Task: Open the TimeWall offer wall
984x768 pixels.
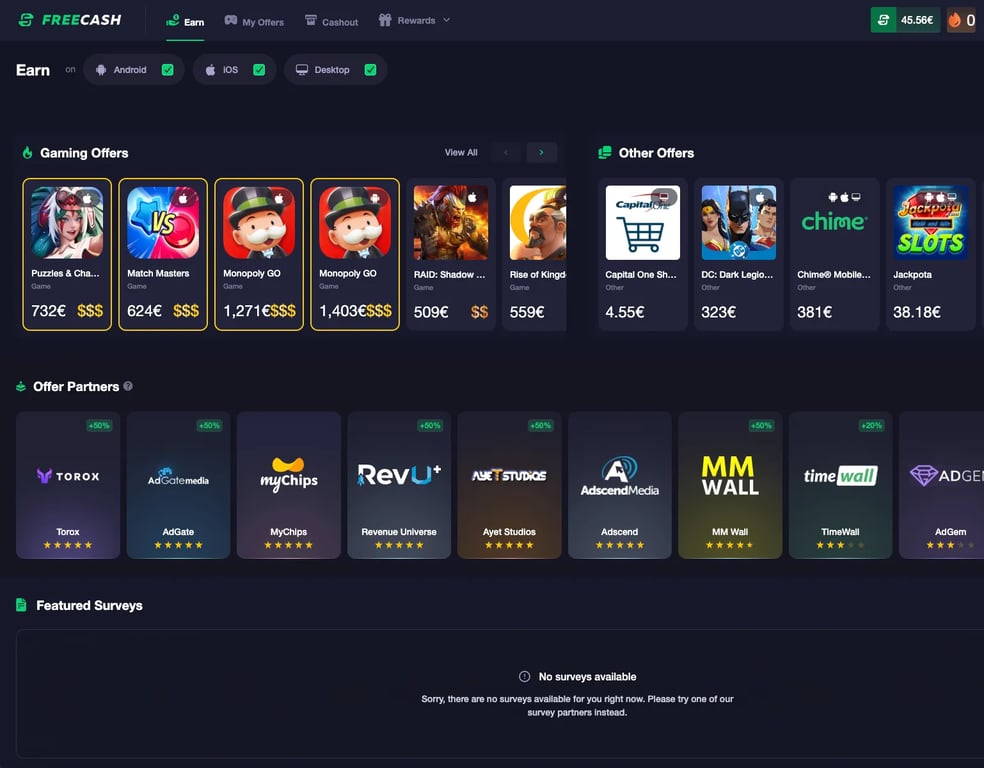Action: pyautogui.click(x=840, y=485)
